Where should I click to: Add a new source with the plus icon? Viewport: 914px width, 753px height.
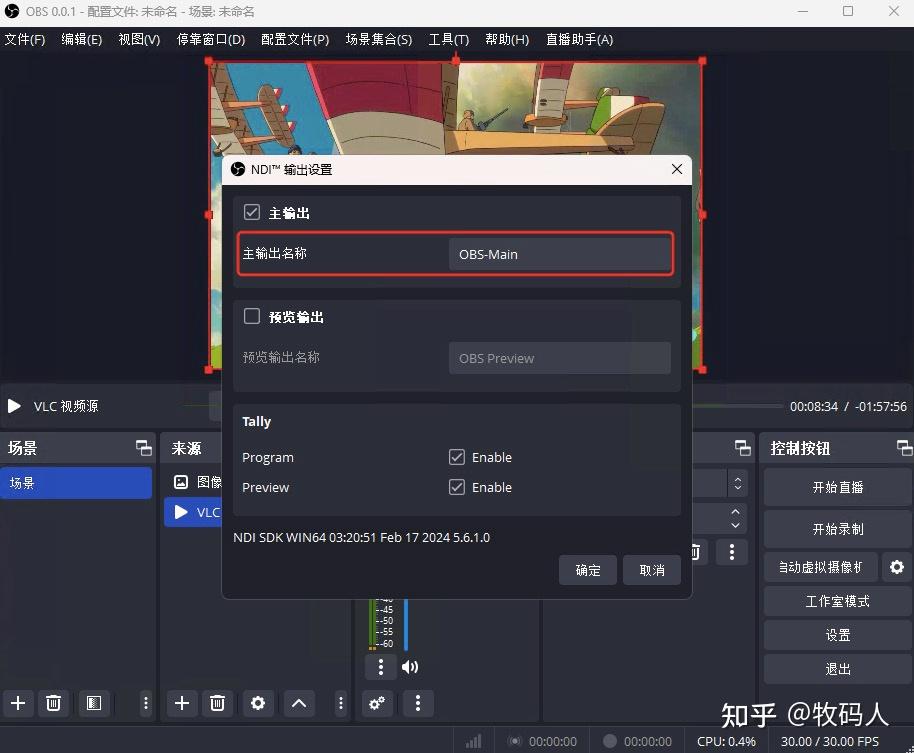pyautogui.click(x=181, y=703)
